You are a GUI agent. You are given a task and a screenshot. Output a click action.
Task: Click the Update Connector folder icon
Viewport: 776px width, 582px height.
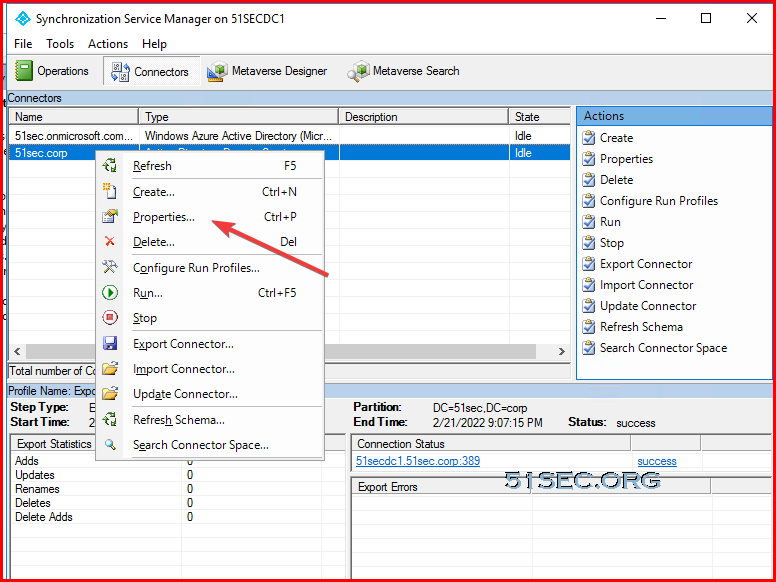pos(110,394)
